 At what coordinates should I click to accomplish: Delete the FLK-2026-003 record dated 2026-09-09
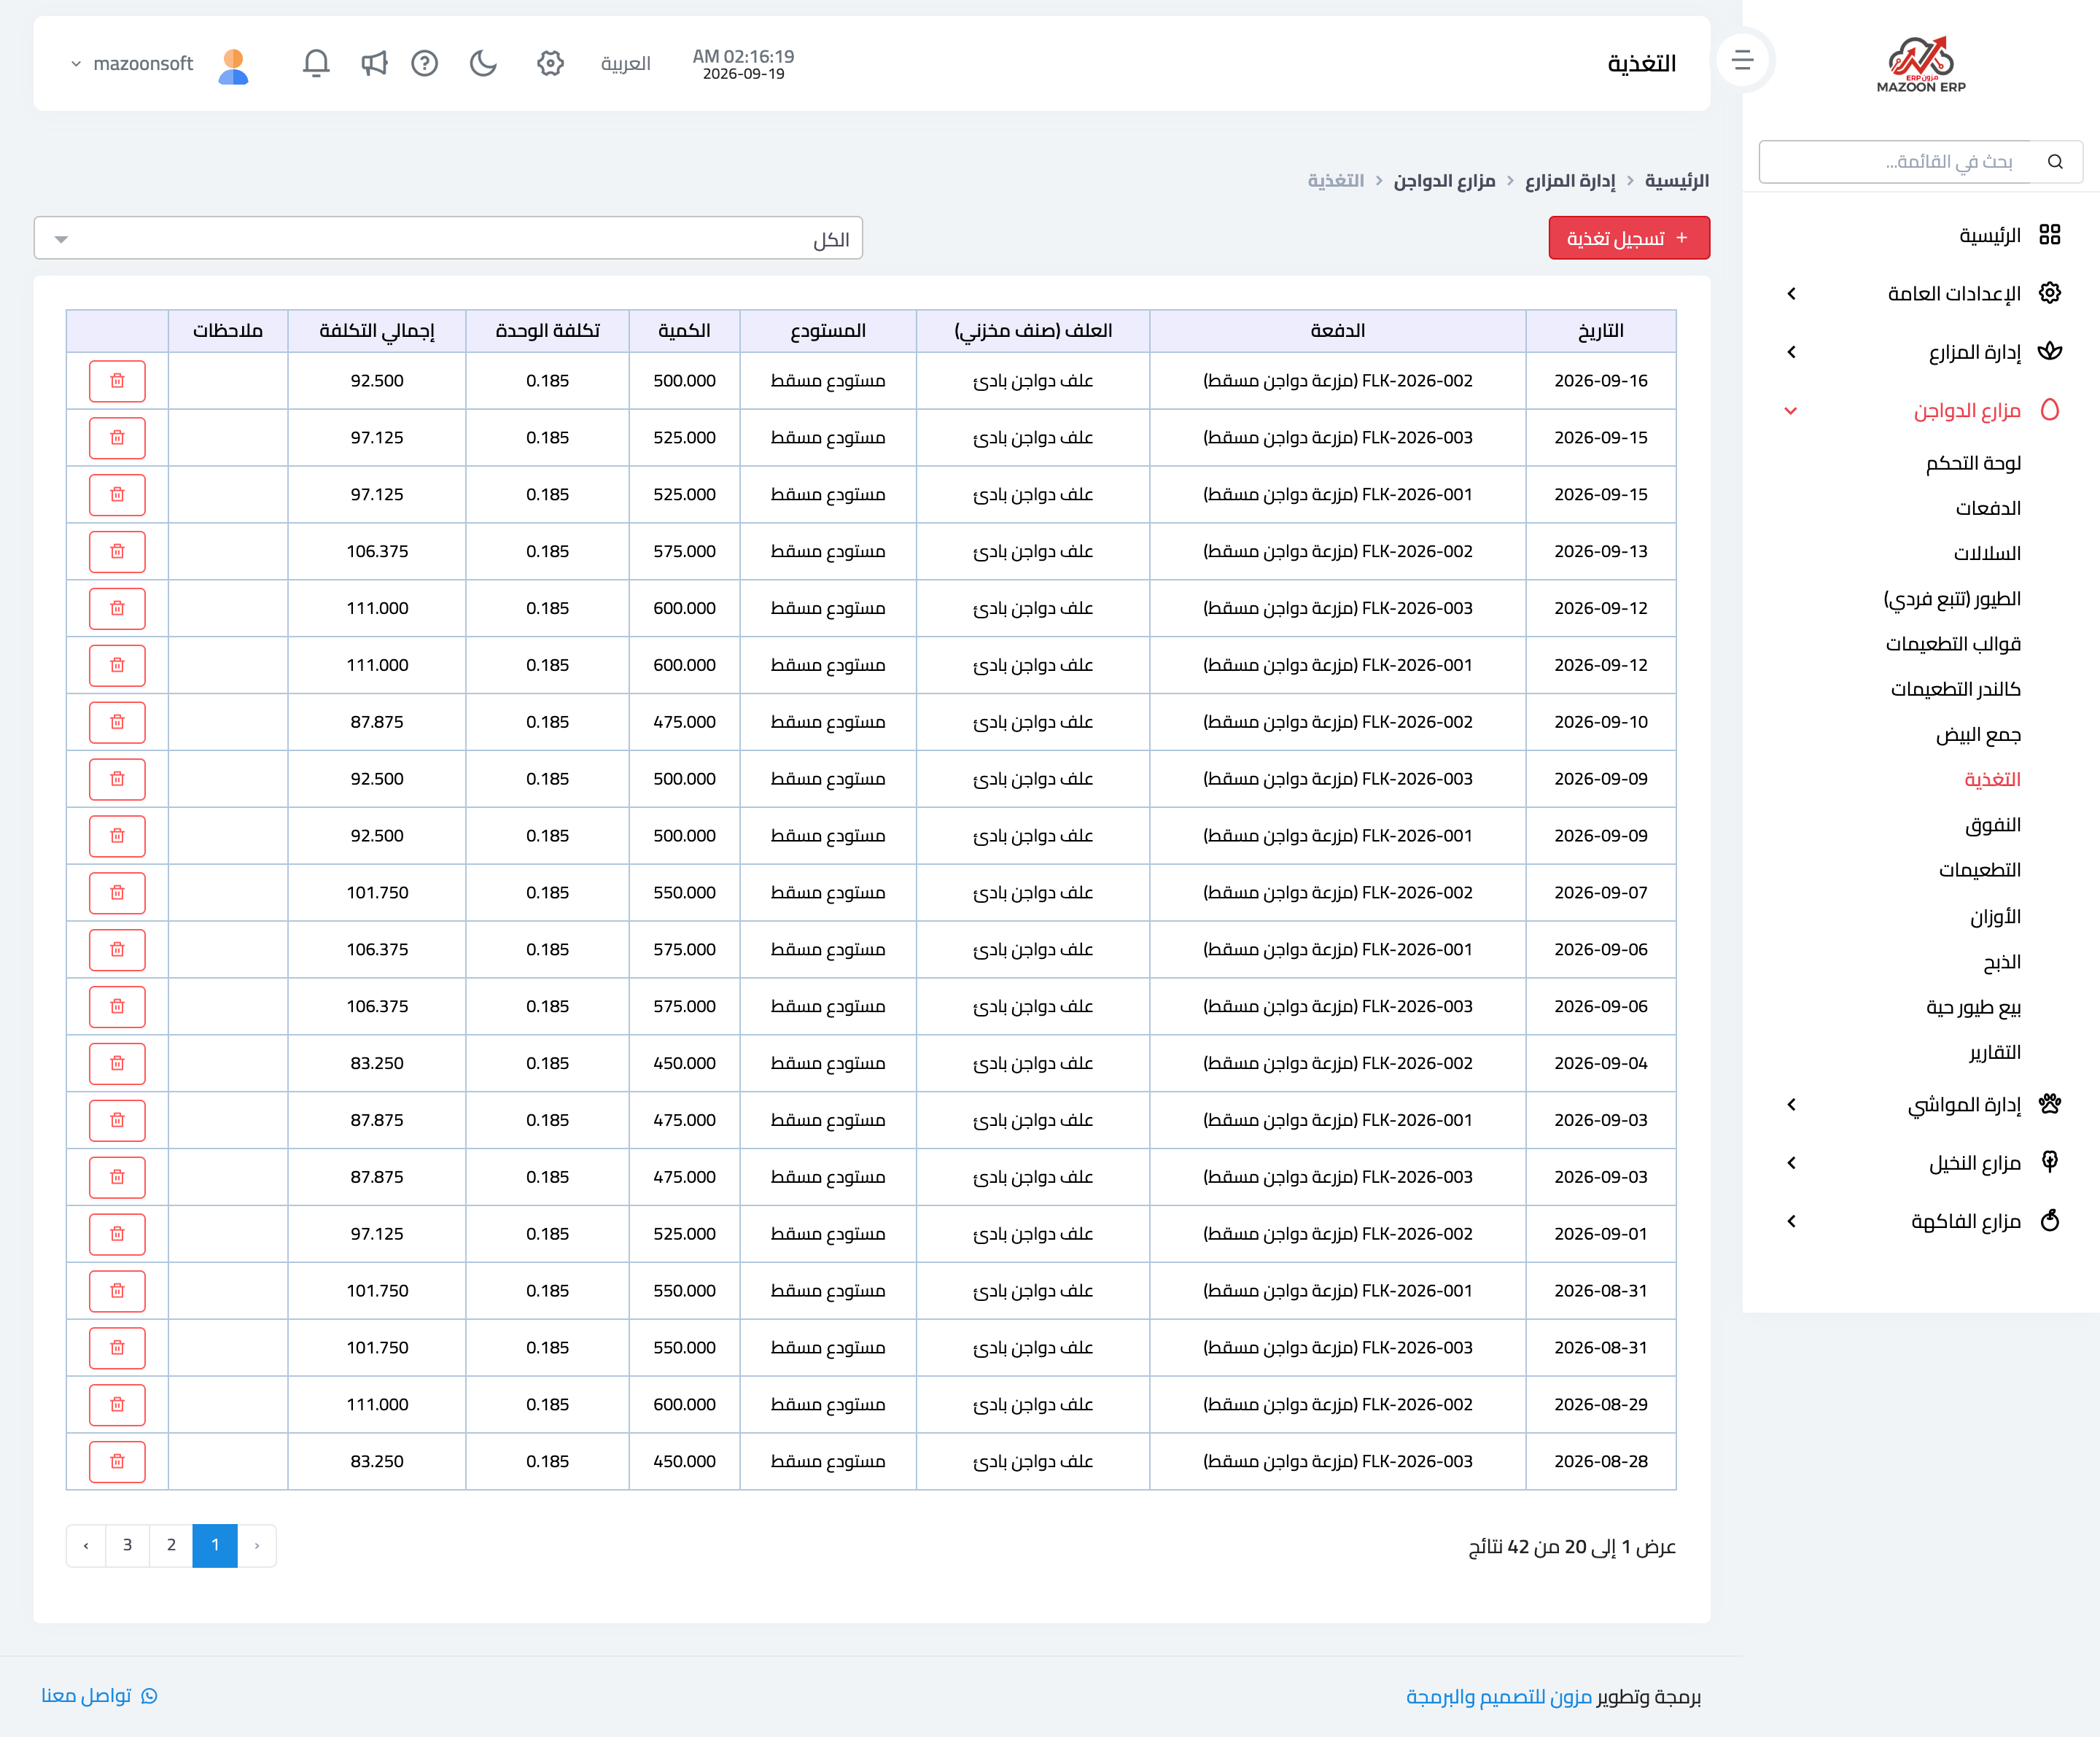coord(117,779)
